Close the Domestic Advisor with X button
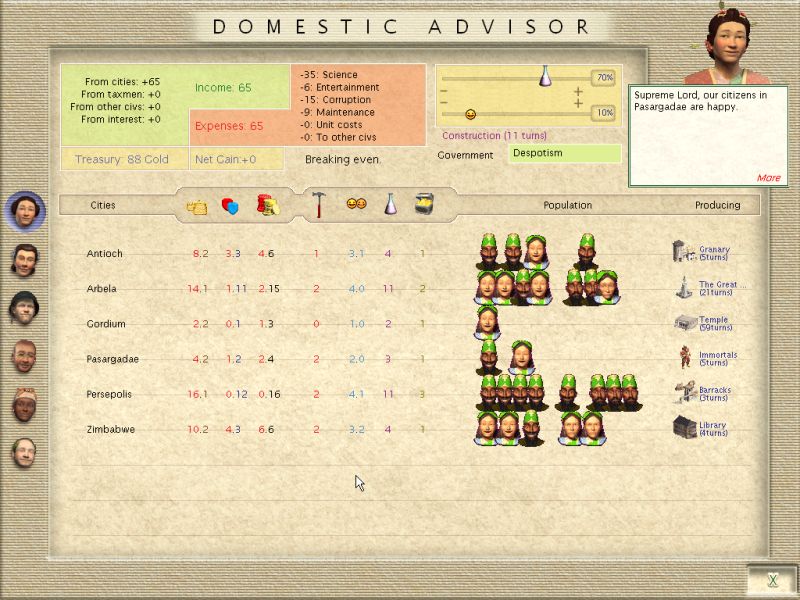The width and height of the screenshot is (800, 600). pos(772,580)
